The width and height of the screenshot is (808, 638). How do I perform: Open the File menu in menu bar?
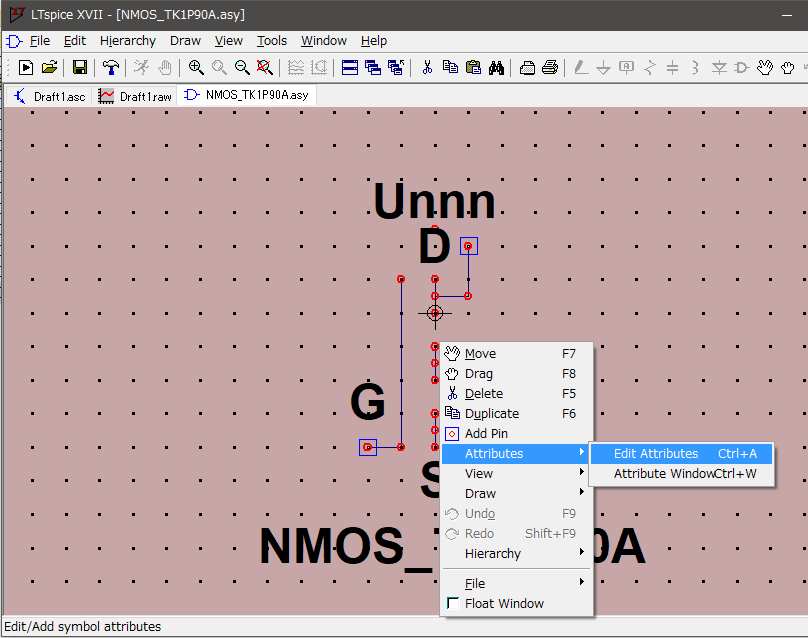(x=40, y=41)
